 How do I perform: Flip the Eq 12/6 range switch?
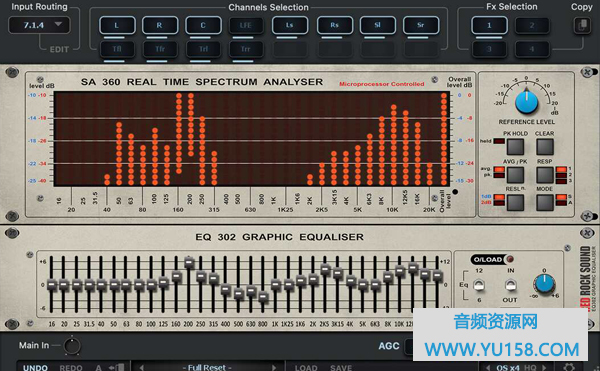pos(479,285)
